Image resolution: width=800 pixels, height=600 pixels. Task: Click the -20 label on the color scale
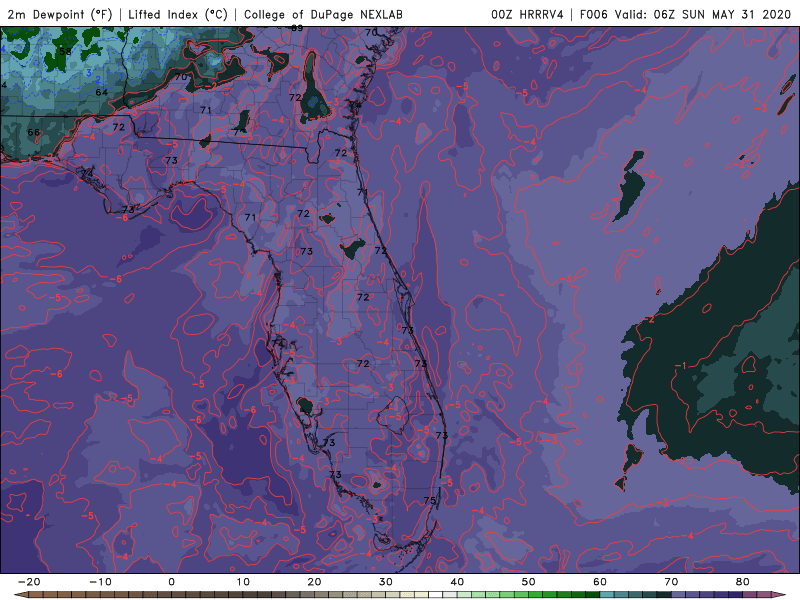[29, 582]
